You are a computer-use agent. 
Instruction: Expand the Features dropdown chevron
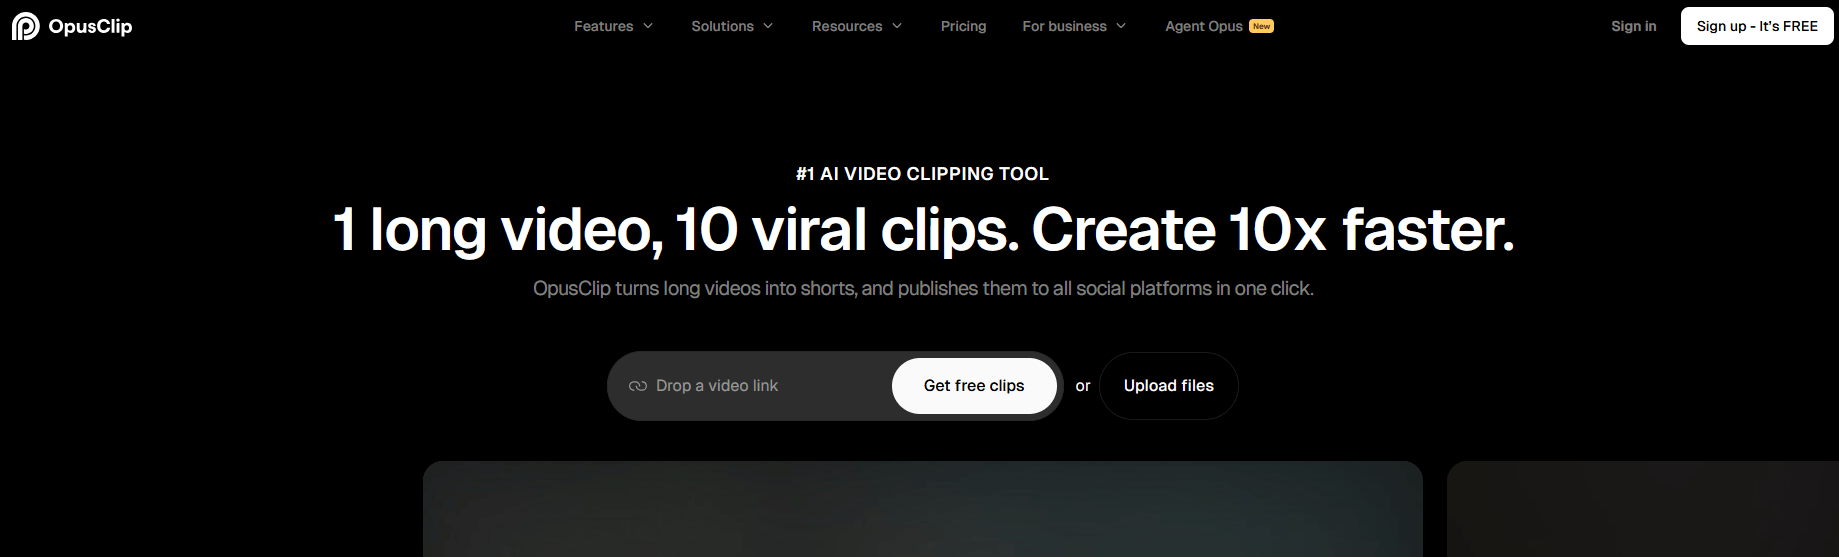pyautogui.click(x=648, y=26)
